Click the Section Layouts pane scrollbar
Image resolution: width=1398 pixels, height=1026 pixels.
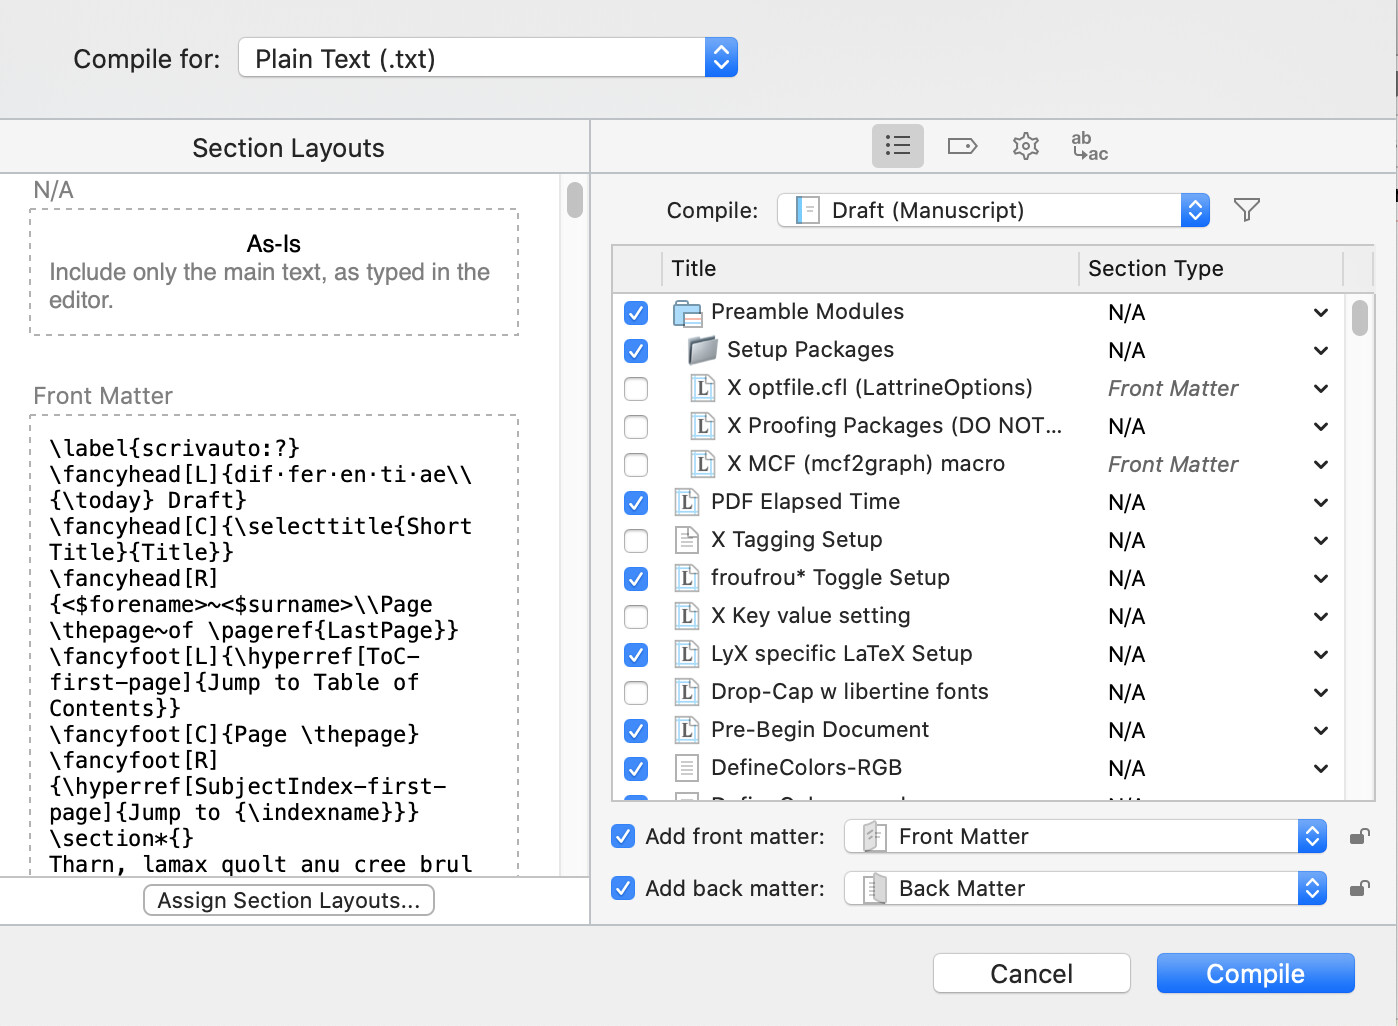pos(574,200)
